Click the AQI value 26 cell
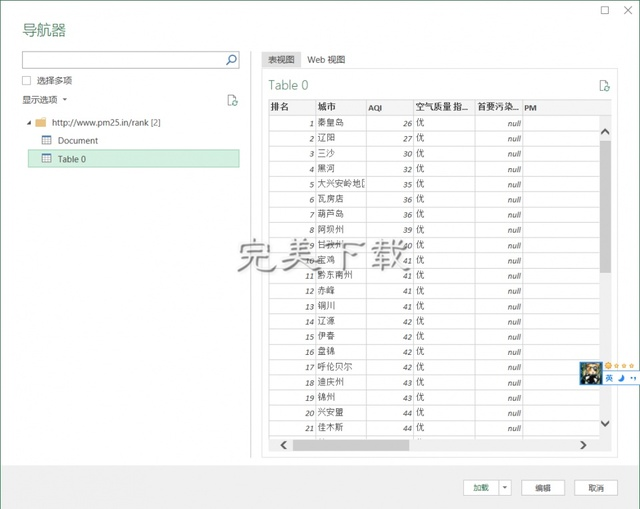Image resolution: width=640 pixels, height=509 pixels. click(x=390, y=123)
